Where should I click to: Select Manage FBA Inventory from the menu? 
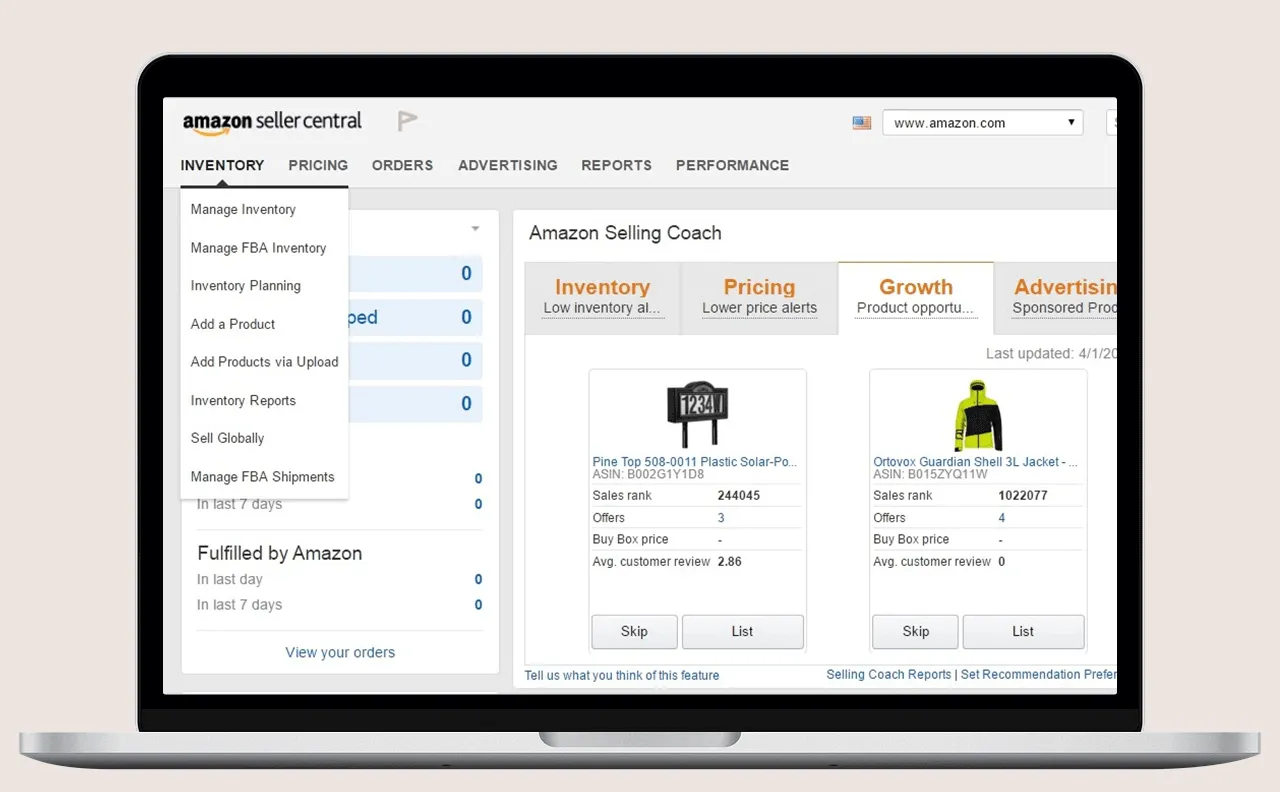point(258,248)
